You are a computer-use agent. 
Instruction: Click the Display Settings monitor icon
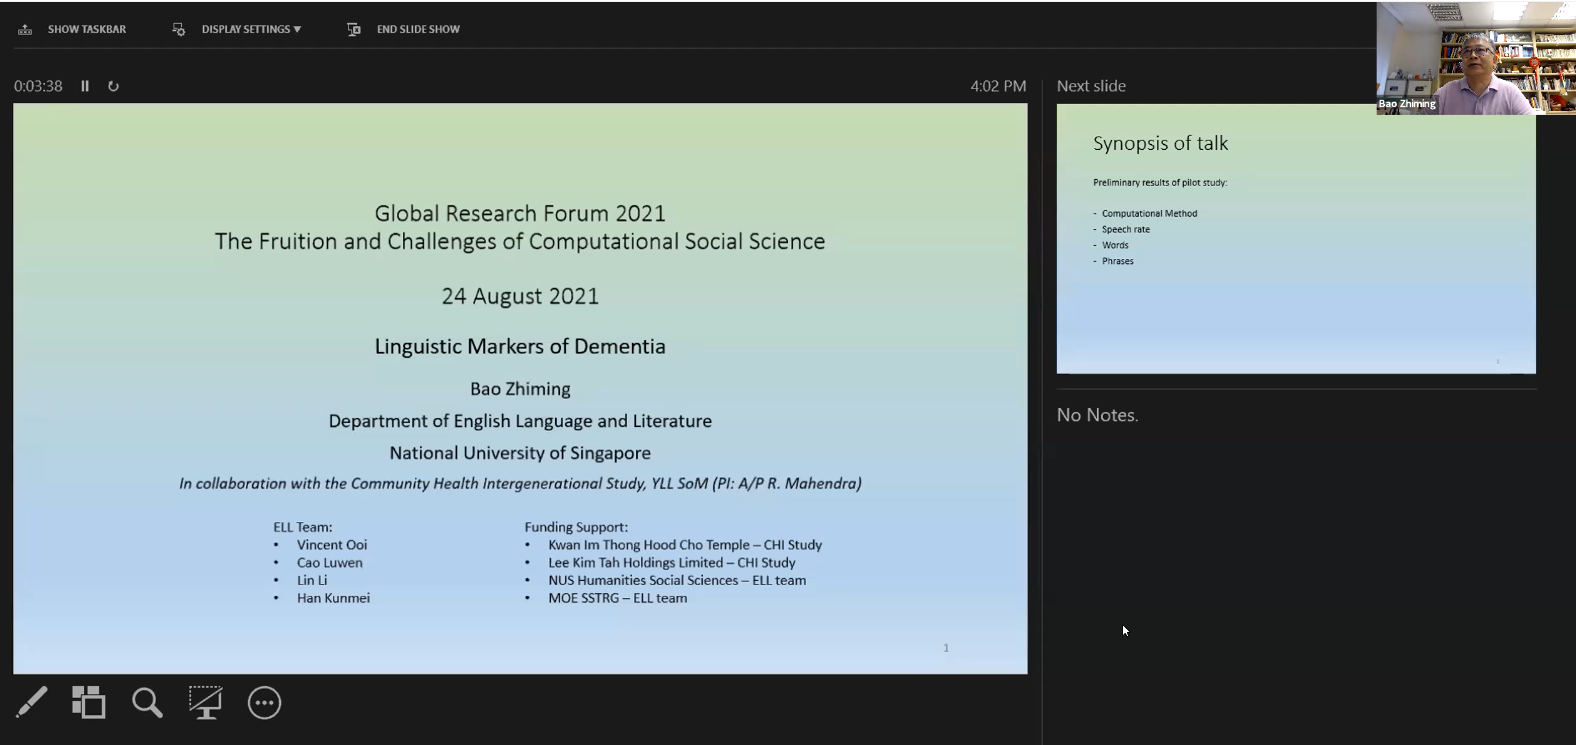(x=179, y=29)
